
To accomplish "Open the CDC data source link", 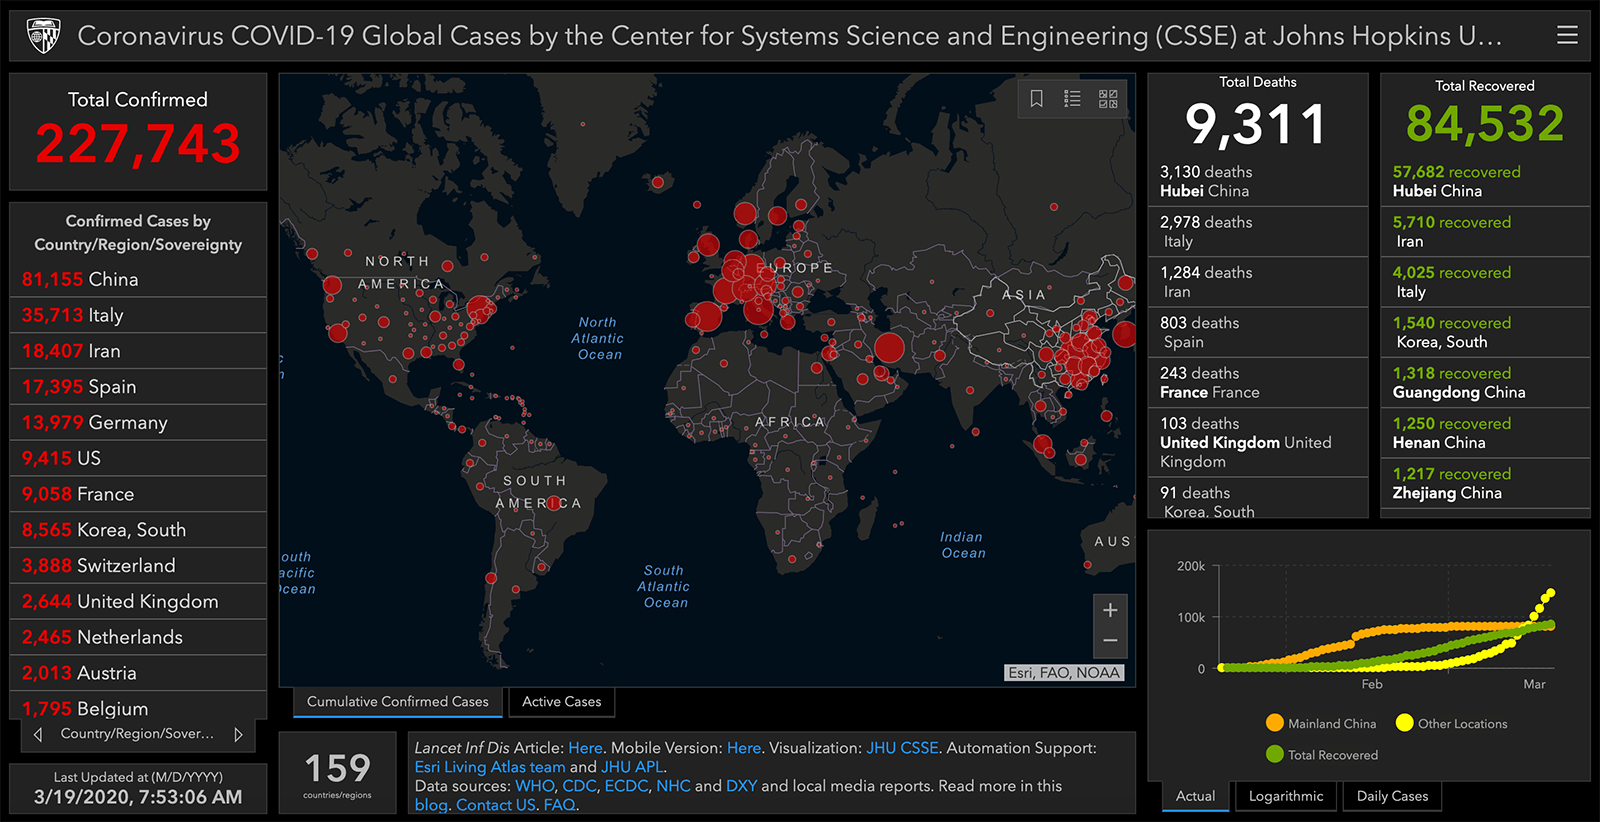I will (579, 786).
